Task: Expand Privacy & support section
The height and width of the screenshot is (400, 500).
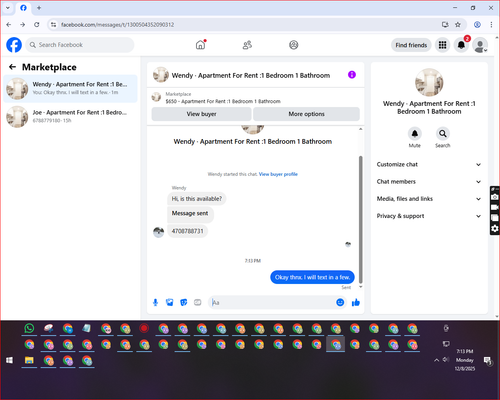Action: (x=429, y=216)
